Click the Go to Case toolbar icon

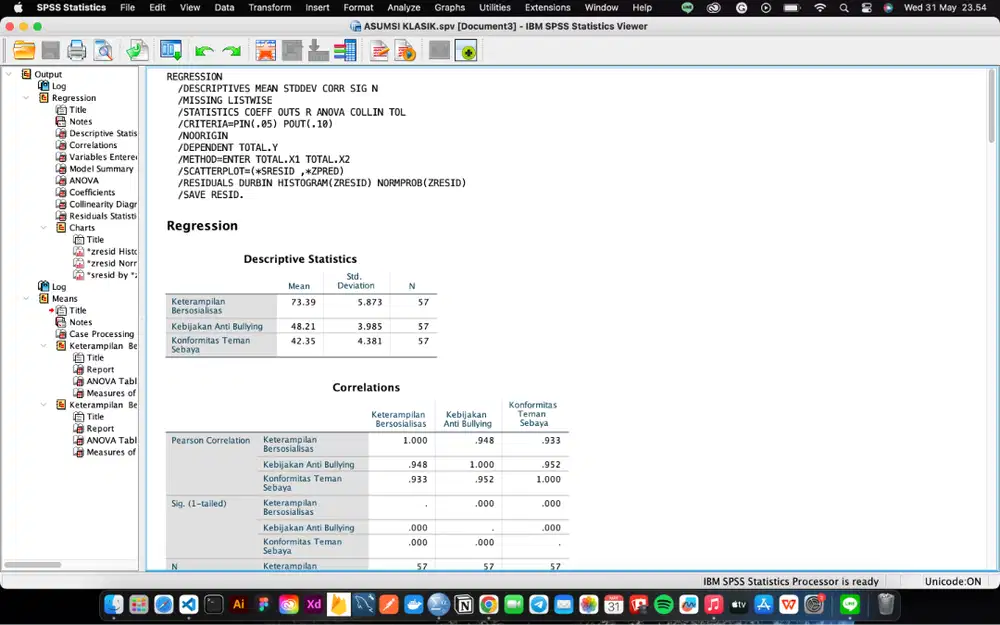(292, 50)
